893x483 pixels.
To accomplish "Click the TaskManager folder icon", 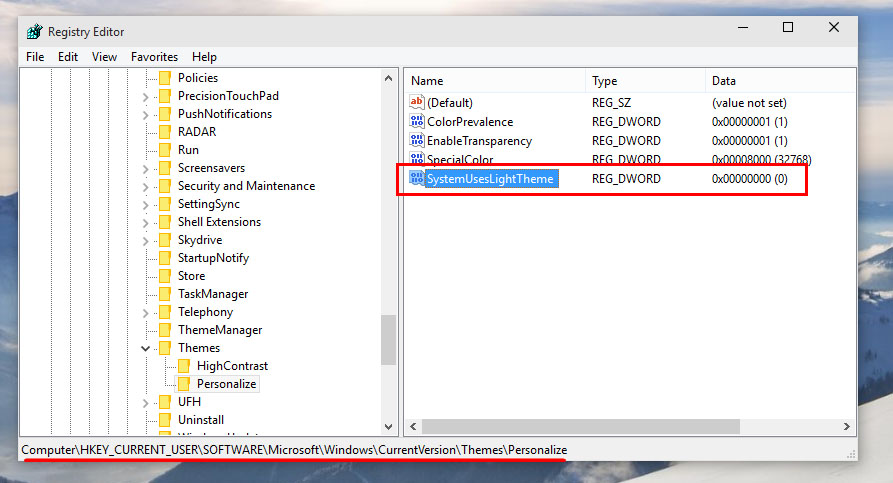I will click(x=165, y=294).
